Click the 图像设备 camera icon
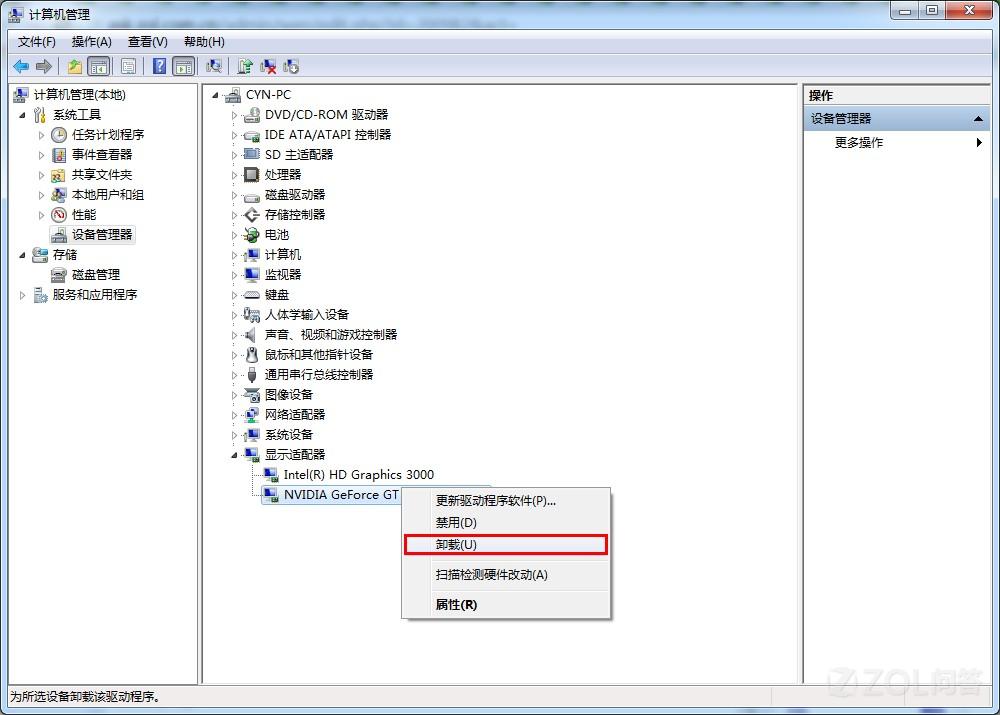The width and height of the screenshot is (1000, 715). click(252, 395)
